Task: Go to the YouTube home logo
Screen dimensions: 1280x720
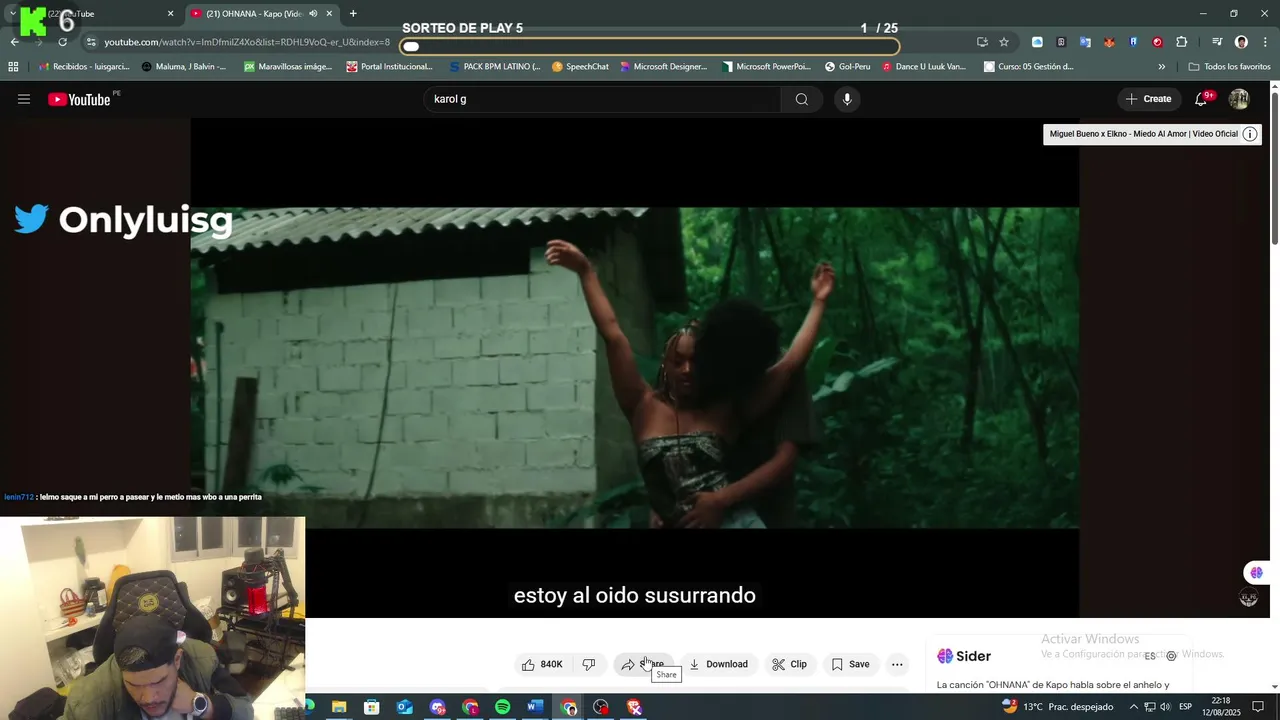Action: click(79, 99)
